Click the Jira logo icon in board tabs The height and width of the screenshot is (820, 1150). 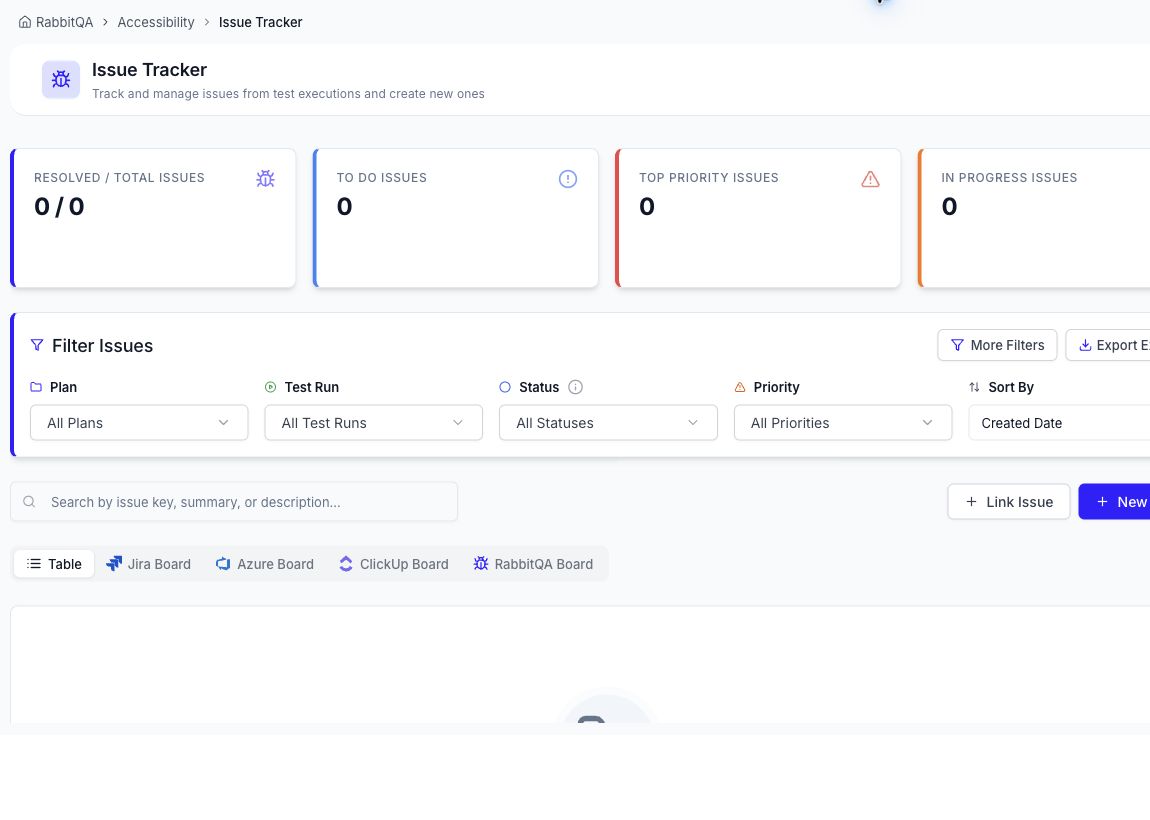click(x=114, y=563)
